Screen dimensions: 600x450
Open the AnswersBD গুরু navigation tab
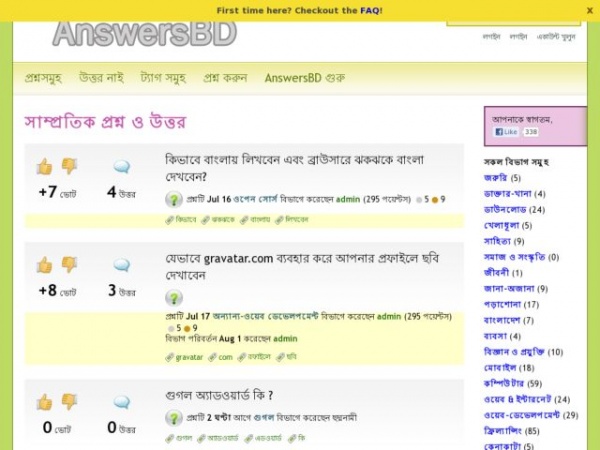305,78
